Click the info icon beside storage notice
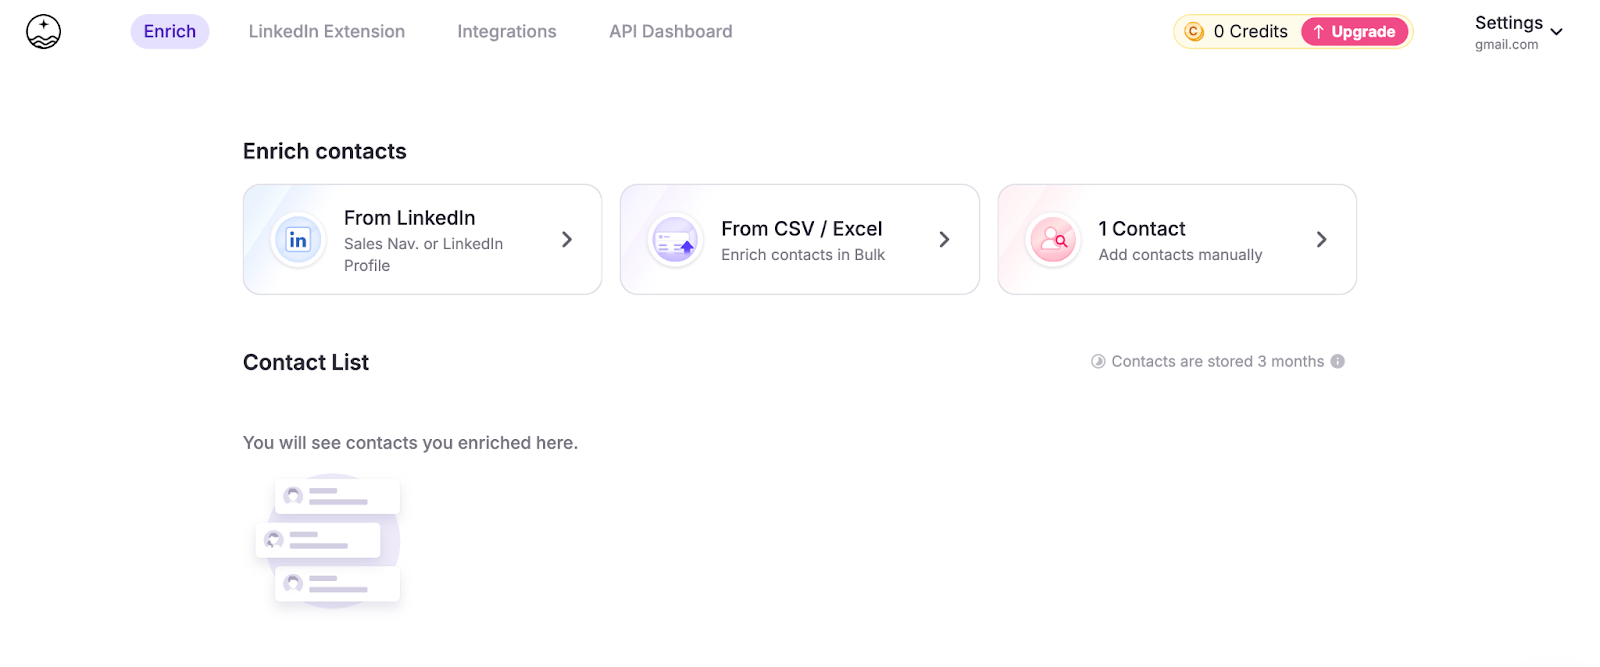This screenshot has height=667, width=1600. 1338,362
